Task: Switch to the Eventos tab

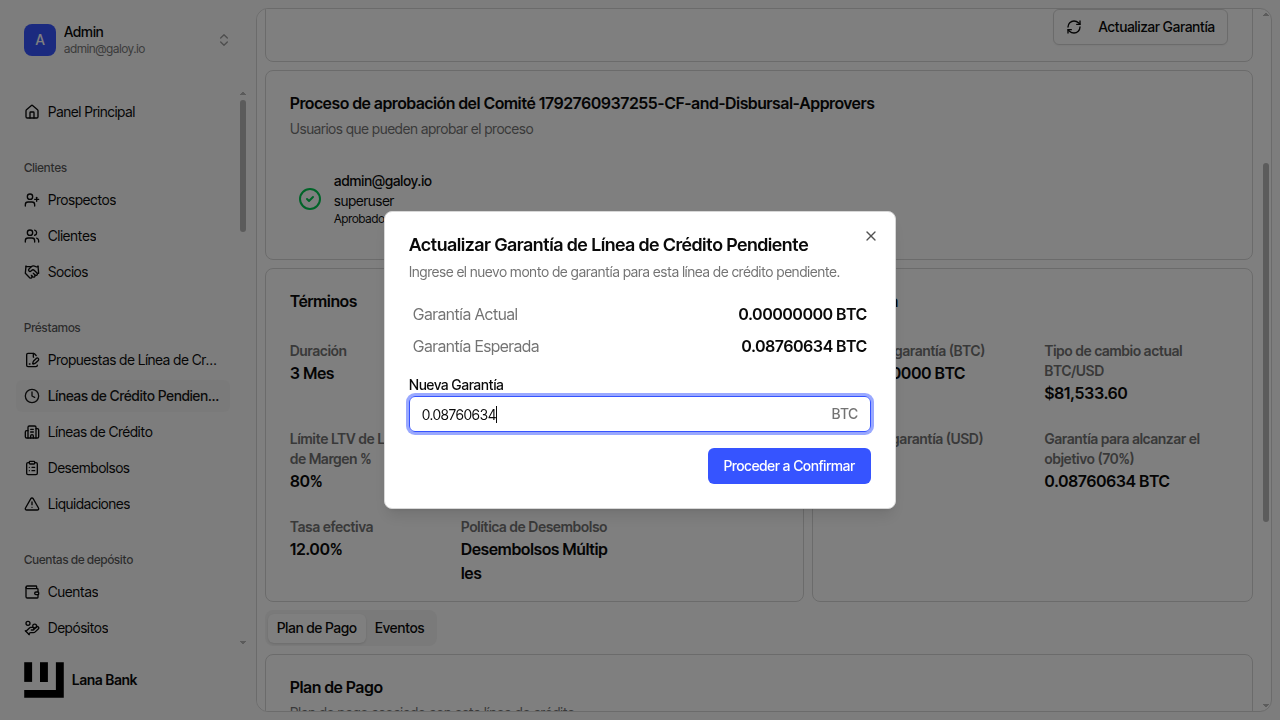Action: coord(400,628)
